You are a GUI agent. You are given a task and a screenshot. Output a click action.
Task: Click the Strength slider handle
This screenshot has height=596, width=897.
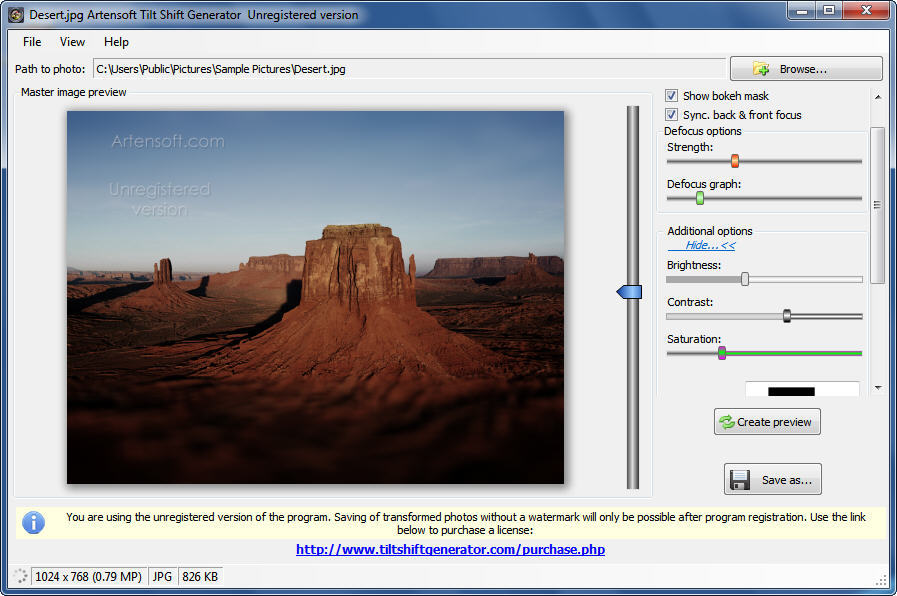(x=735, y=160)
